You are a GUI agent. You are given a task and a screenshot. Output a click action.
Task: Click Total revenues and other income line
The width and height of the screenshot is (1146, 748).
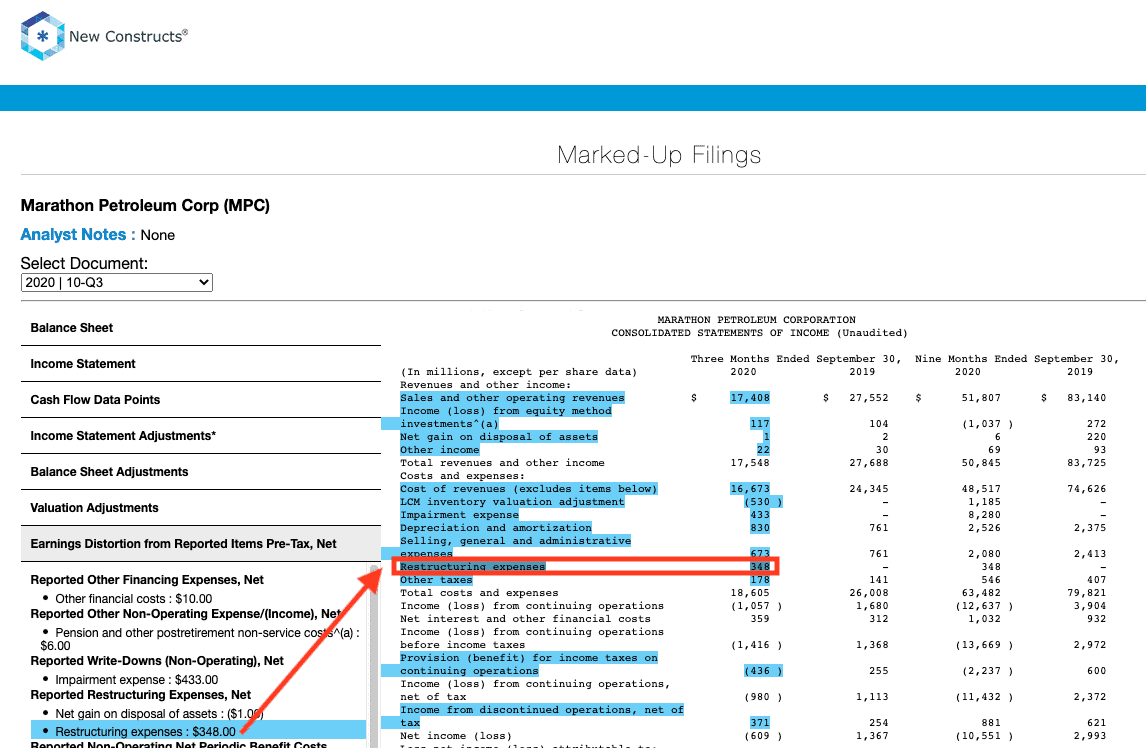pos(502,463)
